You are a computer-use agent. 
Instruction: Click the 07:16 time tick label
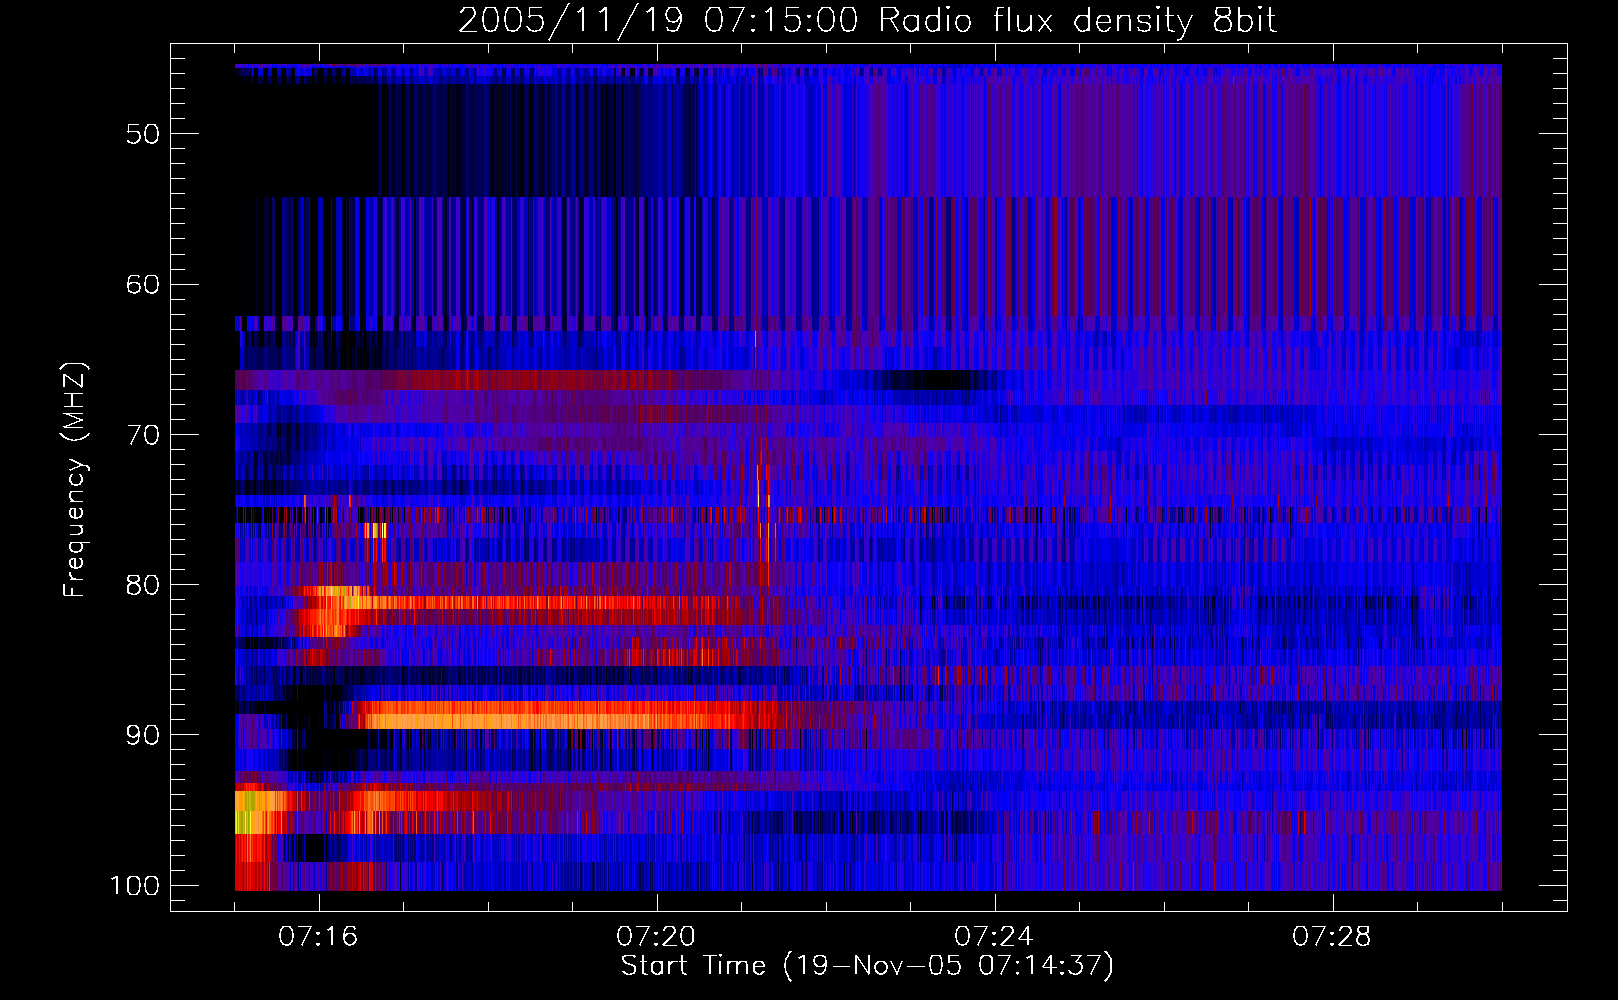318,937
